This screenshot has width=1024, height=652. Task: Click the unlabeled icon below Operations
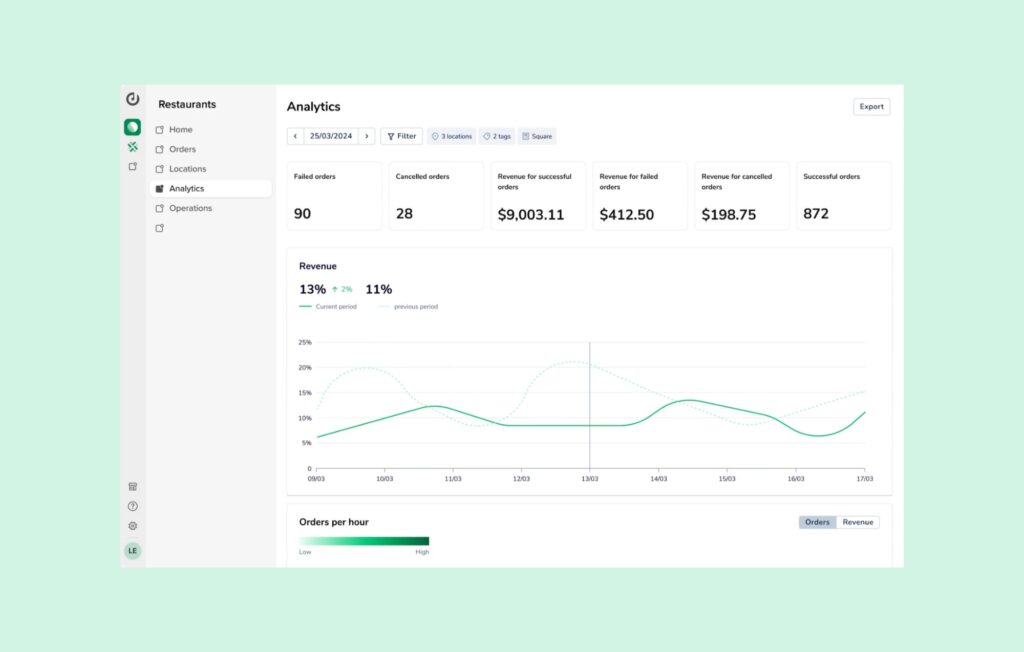click(x=160, y=228)
